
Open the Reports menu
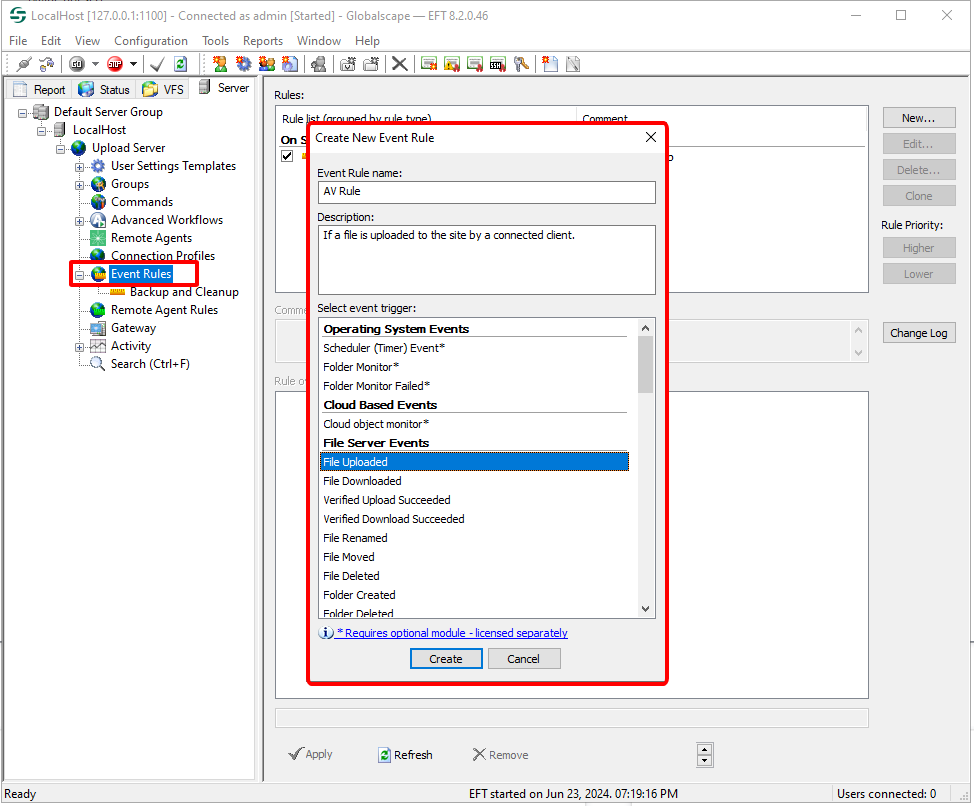click(x=263, y=41)
